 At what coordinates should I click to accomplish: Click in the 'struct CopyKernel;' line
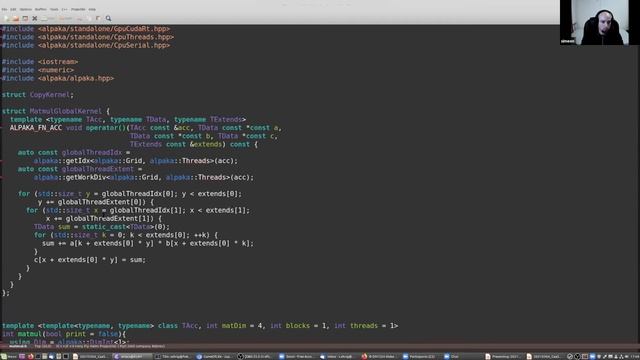pos(38,95)
